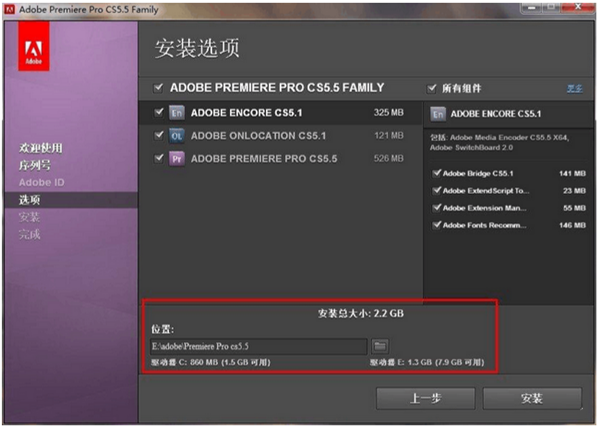Click the 安装 install button
The image size is (600, 428).
coord(532,399)
